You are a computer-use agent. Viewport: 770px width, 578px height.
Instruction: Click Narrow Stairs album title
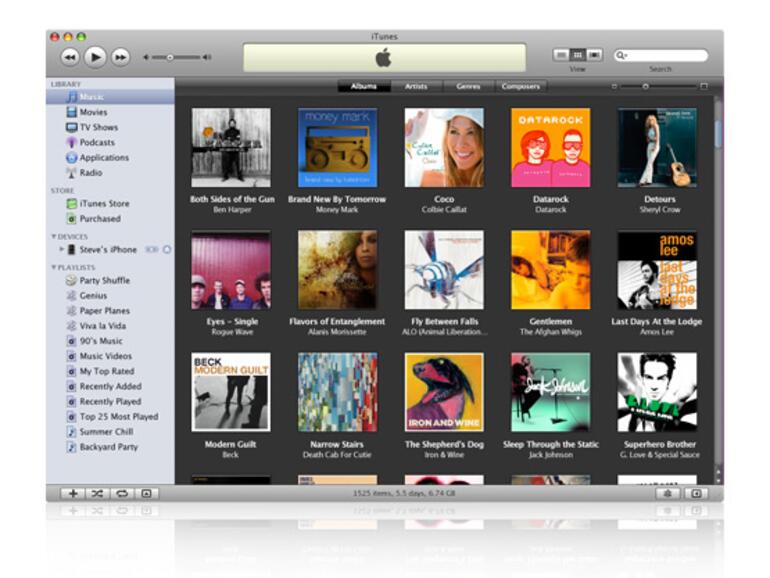[x=337, y=444]
